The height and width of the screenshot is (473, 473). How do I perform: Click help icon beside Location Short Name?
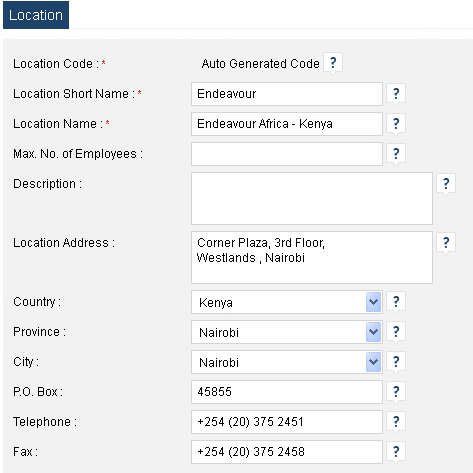coord(396,94)
